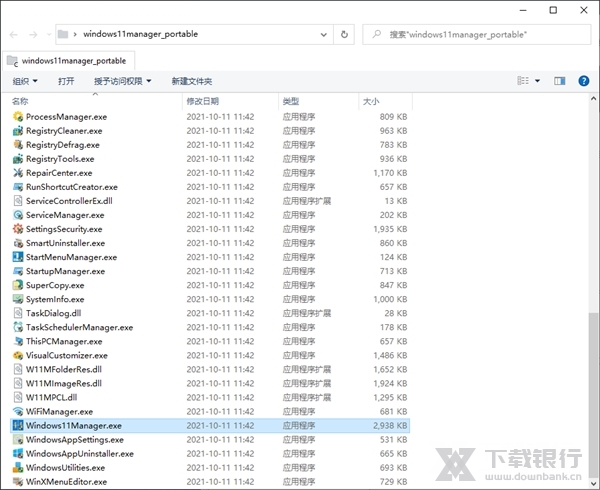Close the File Explorer window
The image size is (600, 490).
click(x=584, y=10)
